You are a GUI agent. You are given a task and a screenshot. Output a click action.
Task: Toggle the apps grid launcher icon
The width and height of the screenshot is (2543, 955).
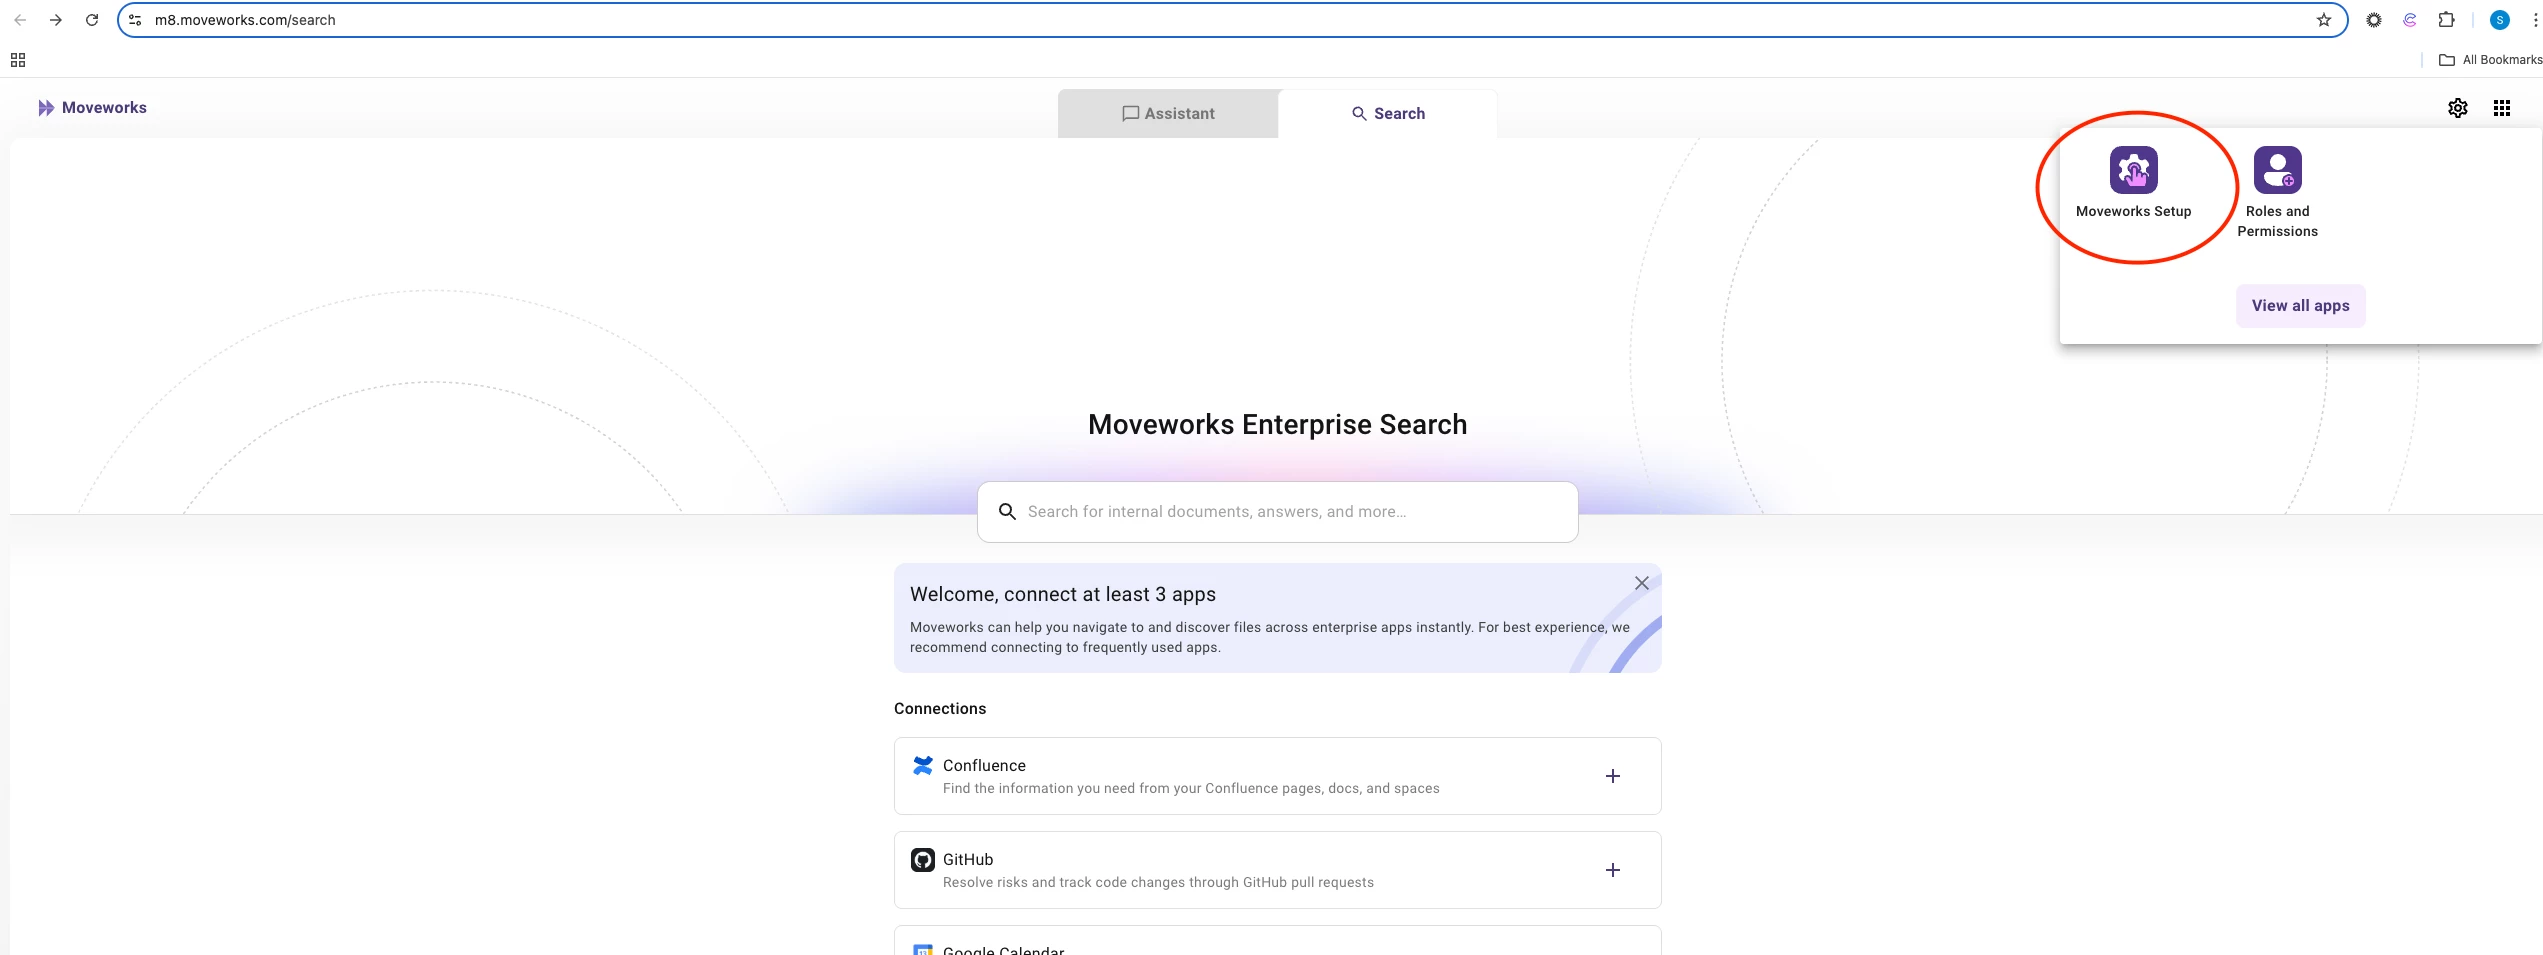pos(2501,108)
